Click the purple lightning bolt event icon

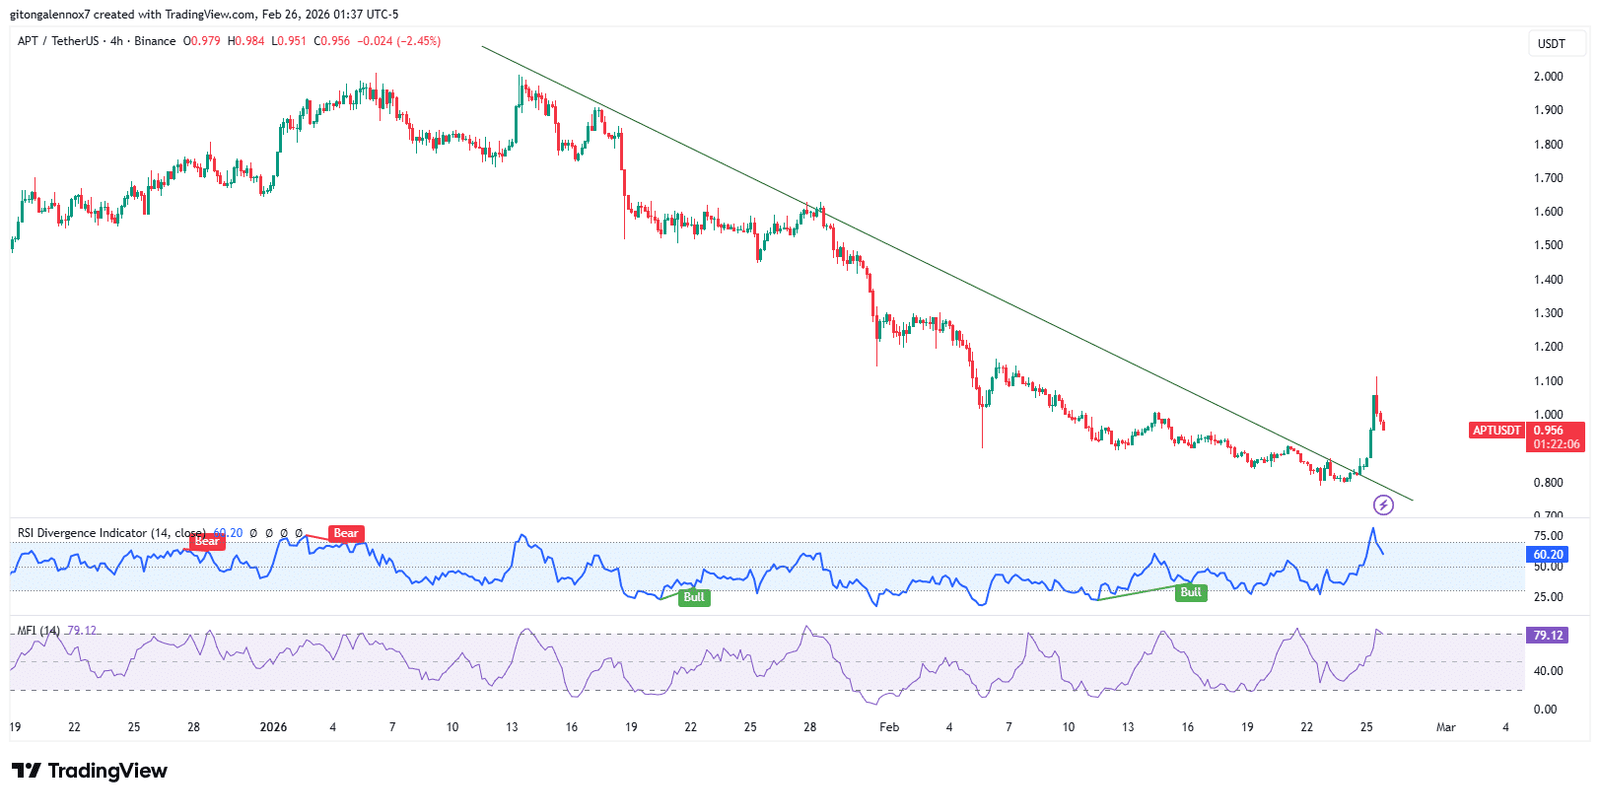click(1383, 505)
